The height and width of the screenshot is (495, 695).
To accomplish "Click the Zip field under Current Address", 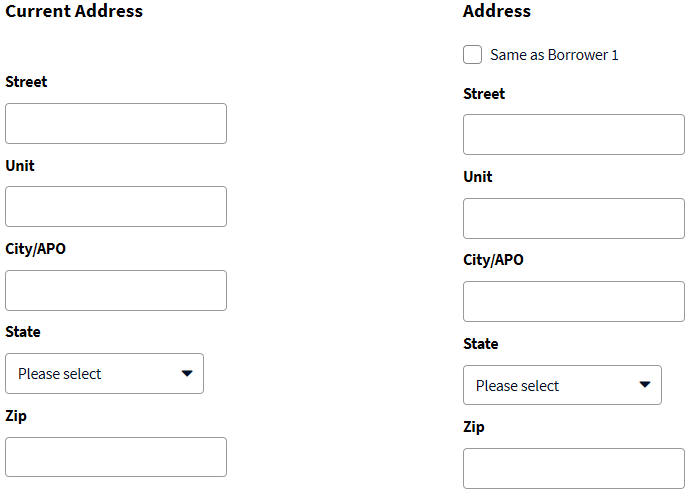I will [116, 457].
